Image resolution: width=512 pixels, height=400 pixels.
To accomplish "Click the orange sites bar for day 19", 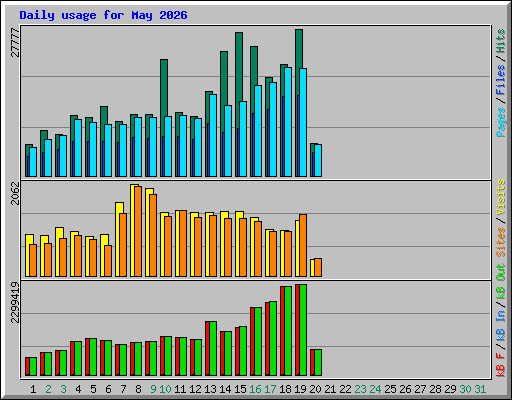I will point(303,245).
